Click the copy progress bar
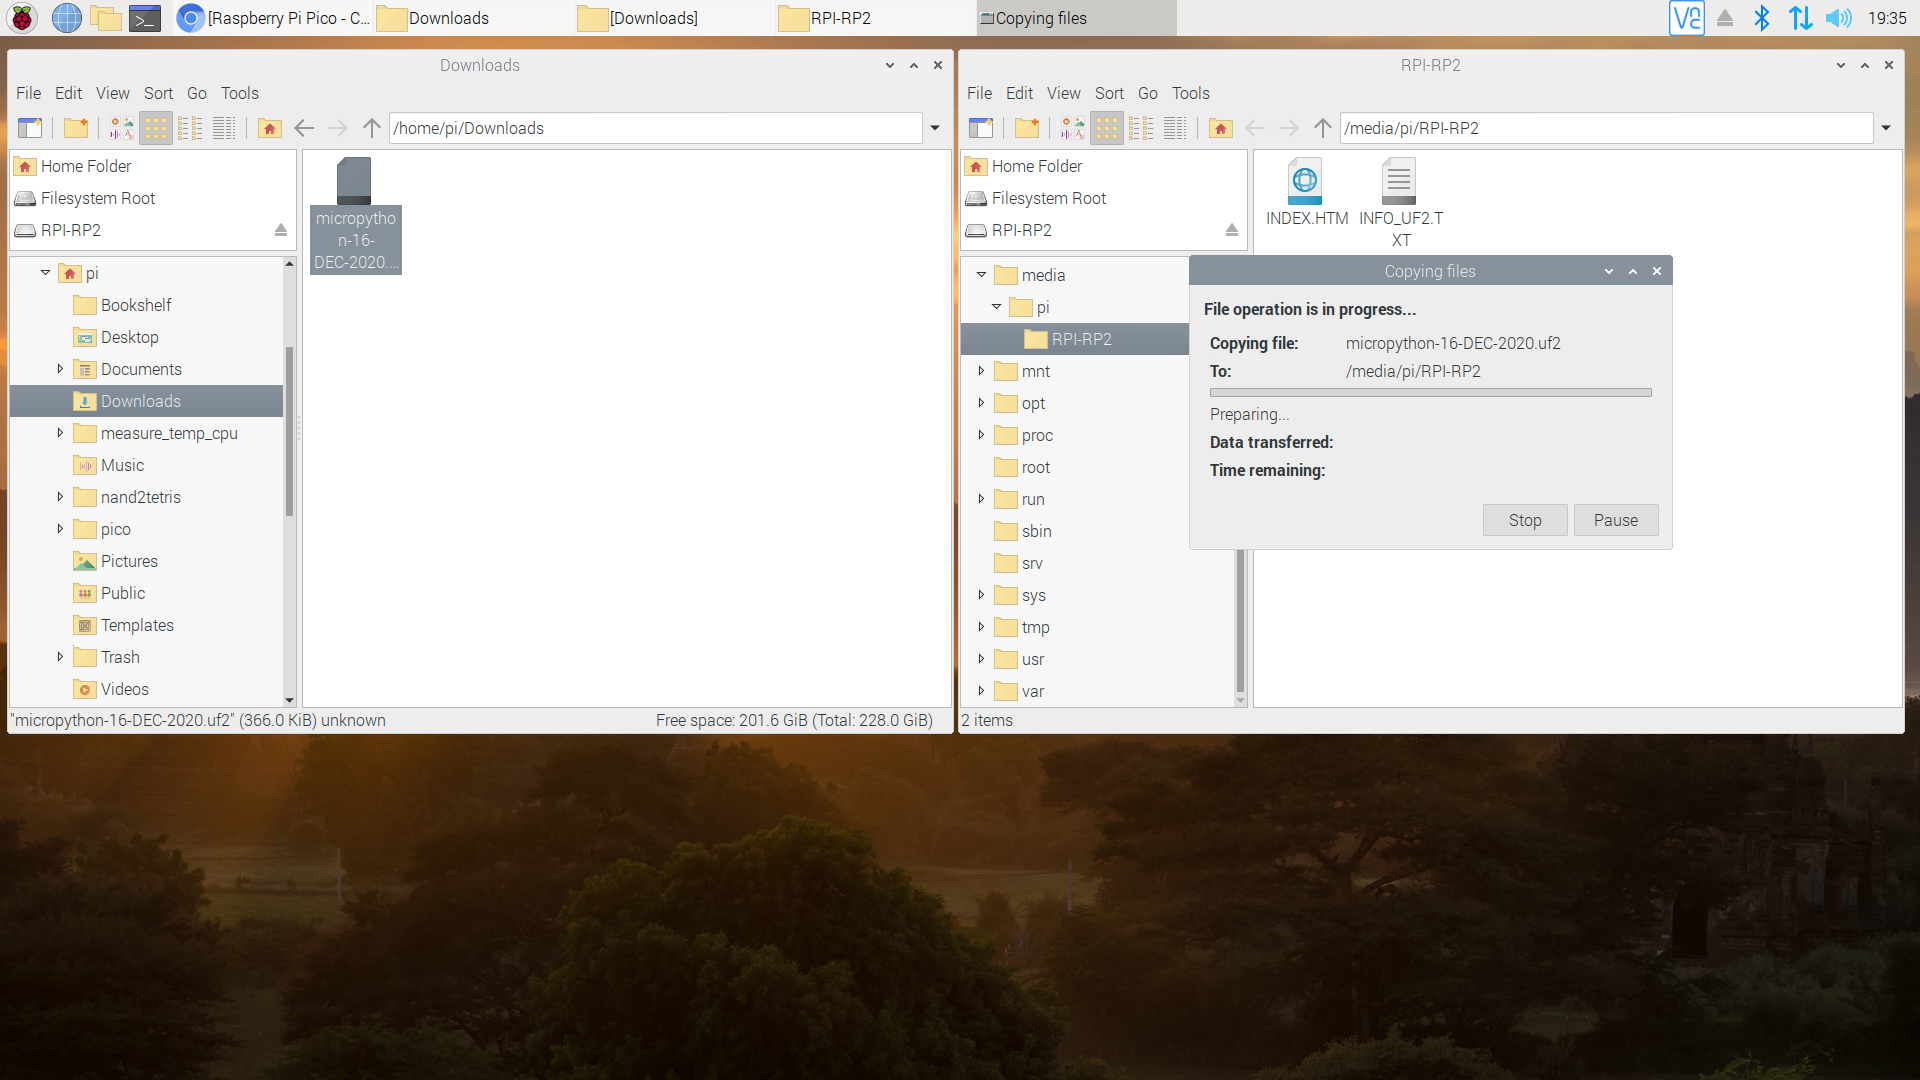Screen dimensions: 1920x1080 pos(1430,393)
